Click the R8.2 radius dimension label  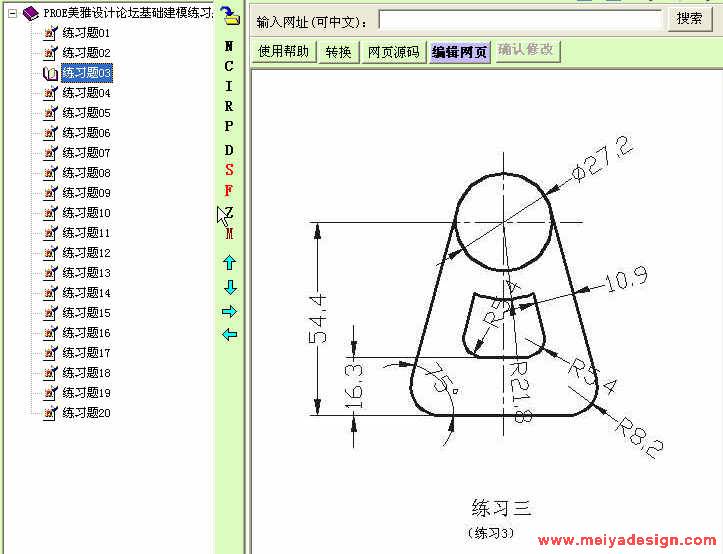pos(640,437)
